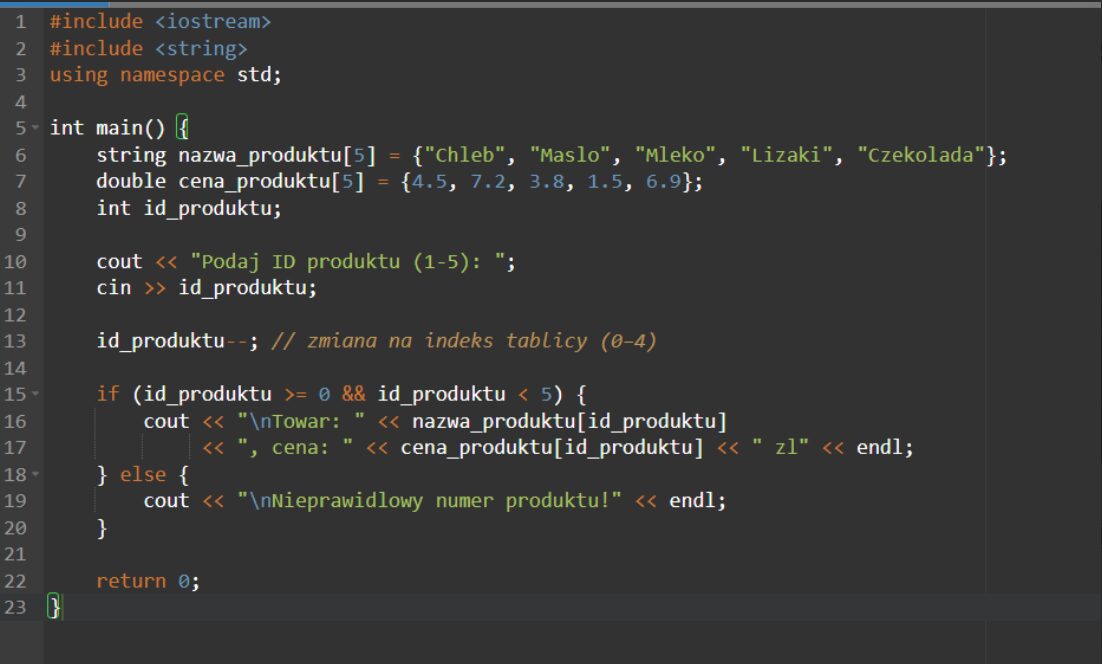Click the value 6.9 in price array

tap(662, 182)
